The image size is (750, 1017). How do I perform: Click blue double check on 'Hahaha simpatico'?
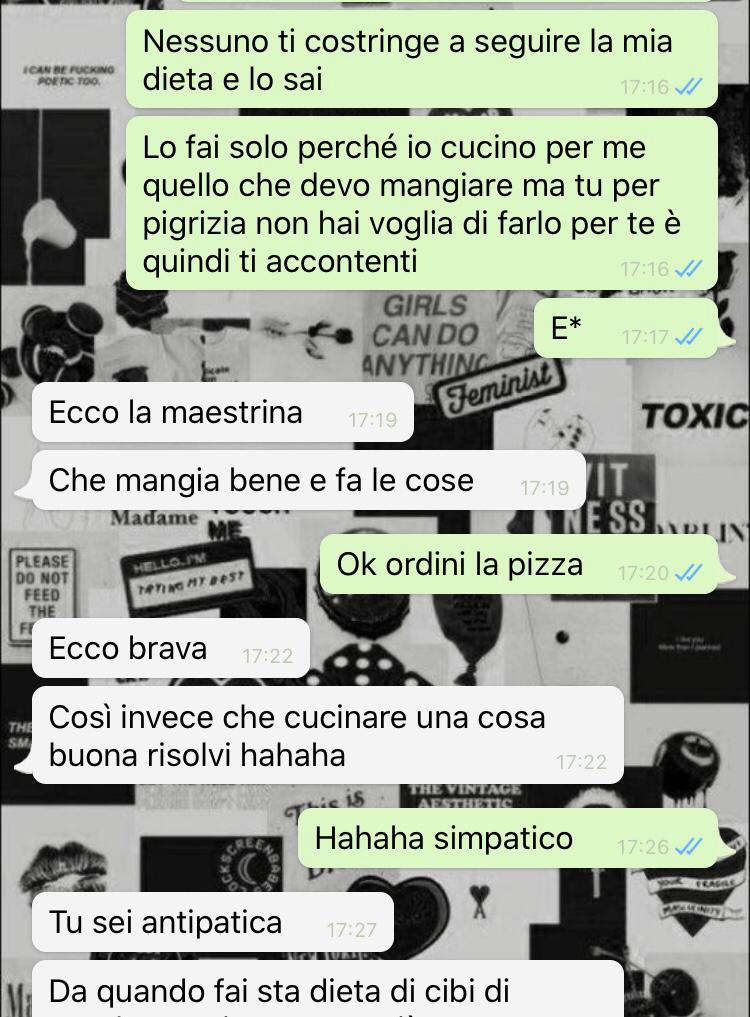pos(688,846)
